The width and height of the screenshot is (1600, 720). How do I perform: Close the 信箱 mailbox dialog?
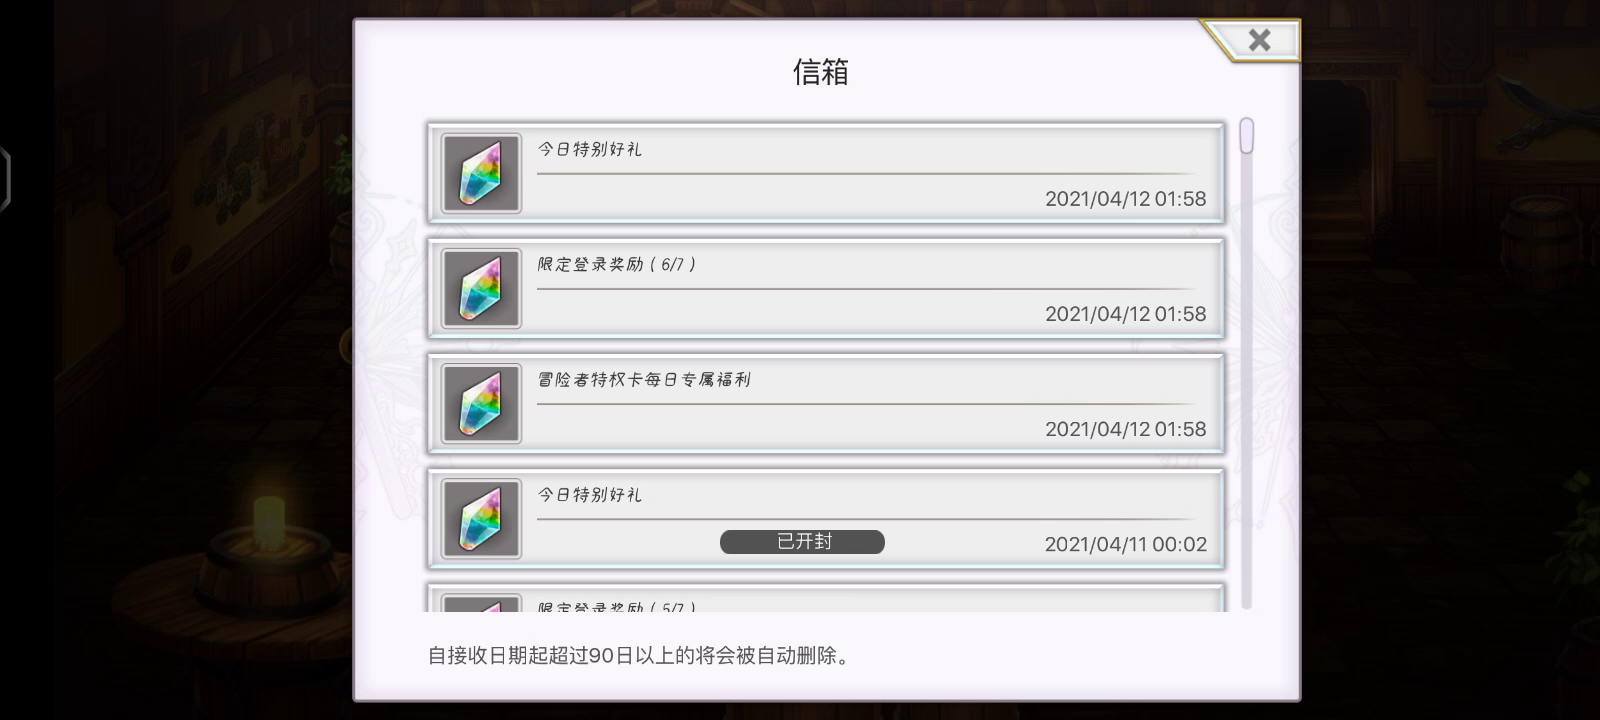[1259, 40]
